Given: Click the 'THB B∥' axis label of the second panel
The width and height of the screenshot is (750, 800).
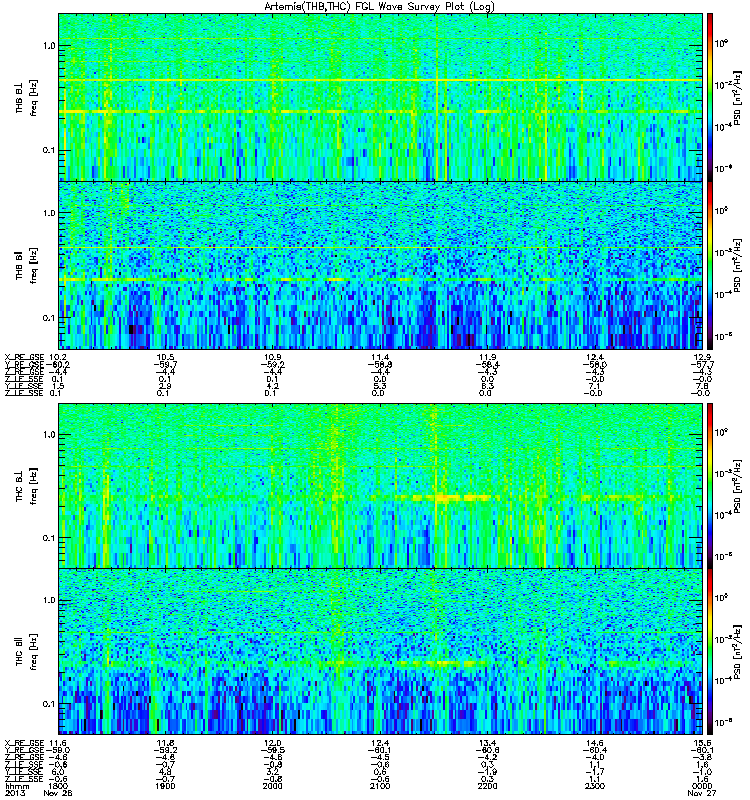Looking at the screenshot, I should (19, 265).
